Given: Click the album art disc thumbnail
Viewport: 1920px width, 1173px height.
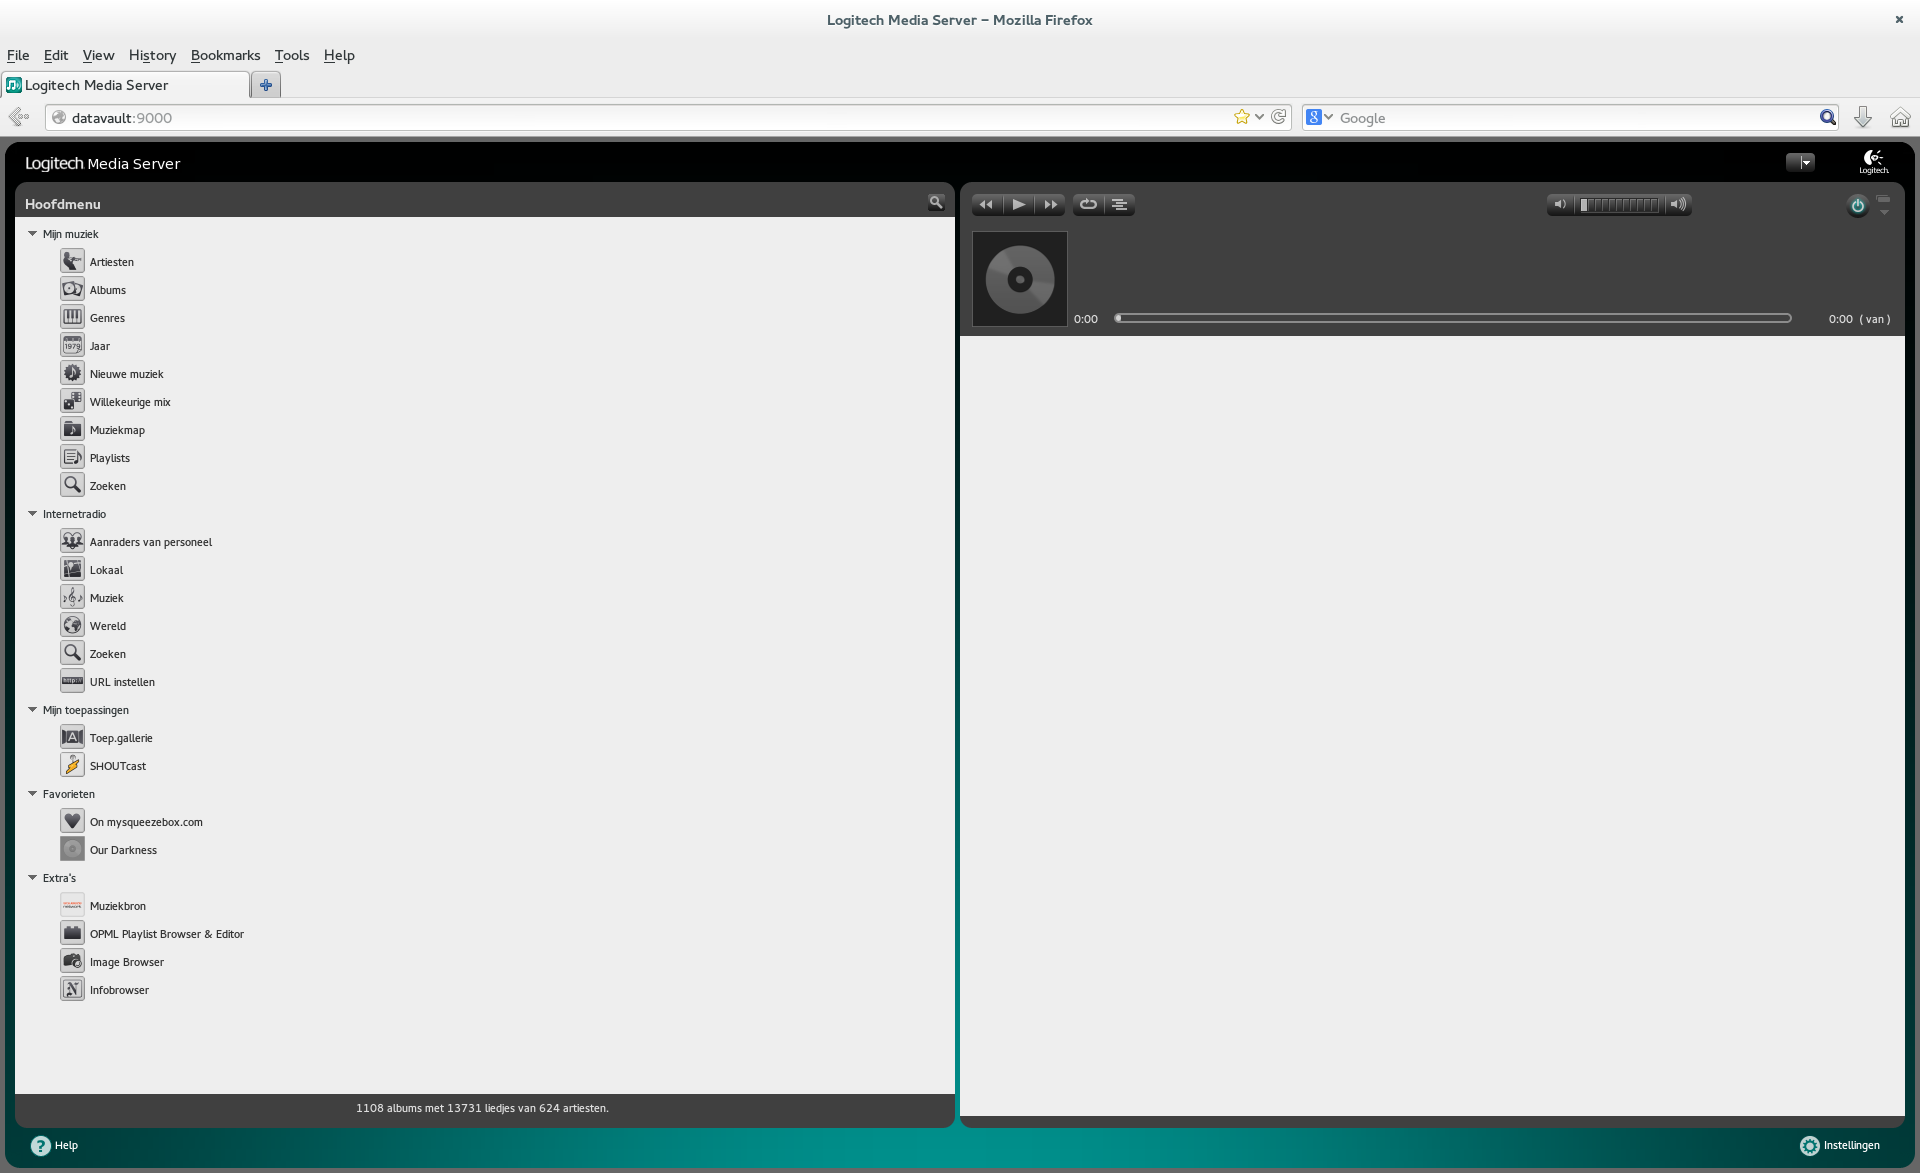Looking at the screenshot, I should coord(1020,279).
